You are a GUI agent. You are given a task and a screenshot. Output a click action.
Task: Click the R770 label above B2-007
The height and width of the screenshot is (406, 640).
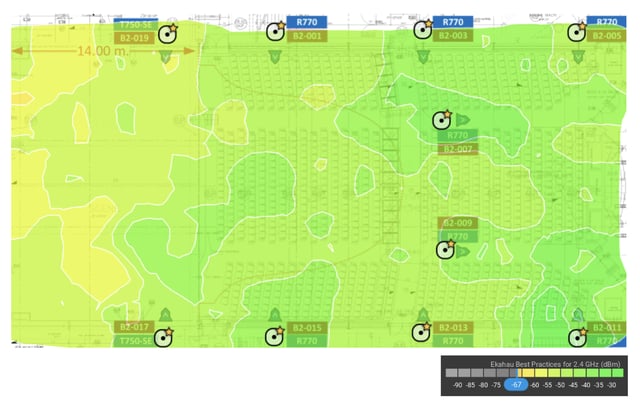[x=458, y=135]
